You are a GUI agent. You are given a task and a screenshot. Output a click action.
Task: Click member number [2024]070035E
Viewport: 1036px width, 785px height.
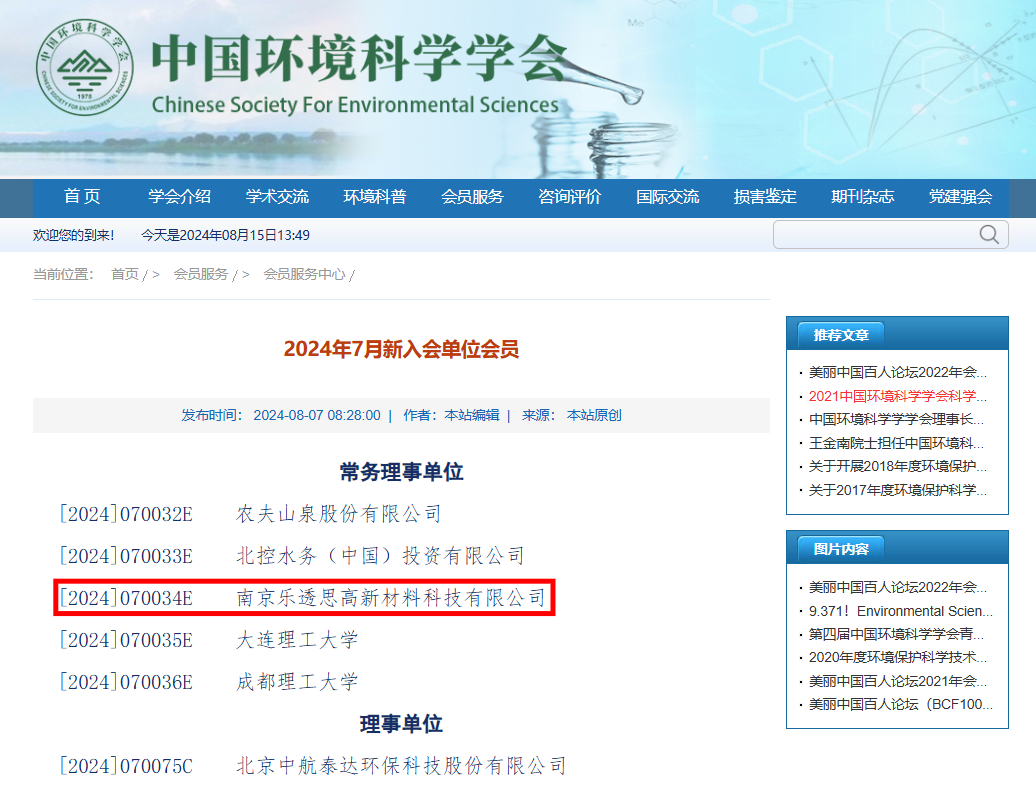tap(126, 640)
